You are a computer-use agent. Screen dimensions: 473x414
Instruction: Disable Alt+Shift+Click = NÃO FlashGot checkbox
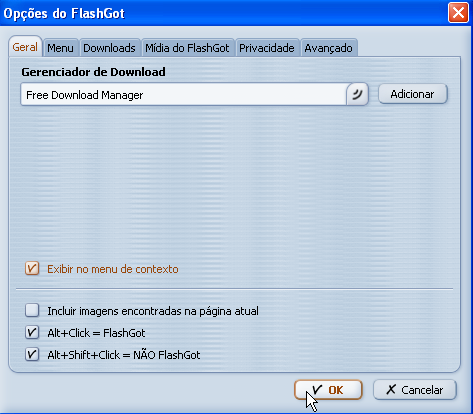32,354
